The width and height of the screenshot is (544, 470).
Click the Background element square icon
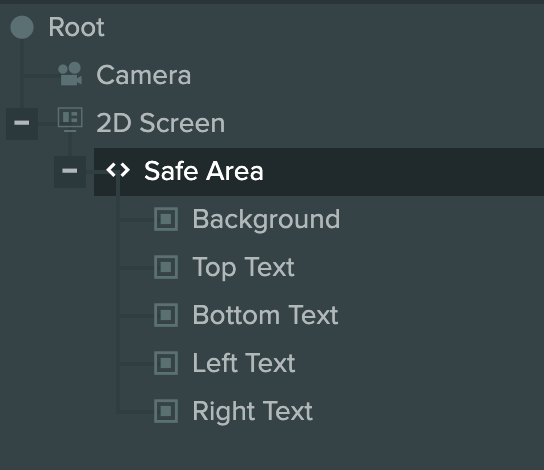coord(166,219)
